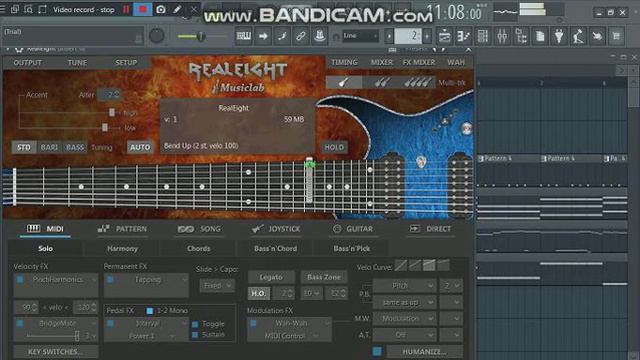Click the KEY SWITCHES button
The image size is (640, 360).
(x=56, y=351)
